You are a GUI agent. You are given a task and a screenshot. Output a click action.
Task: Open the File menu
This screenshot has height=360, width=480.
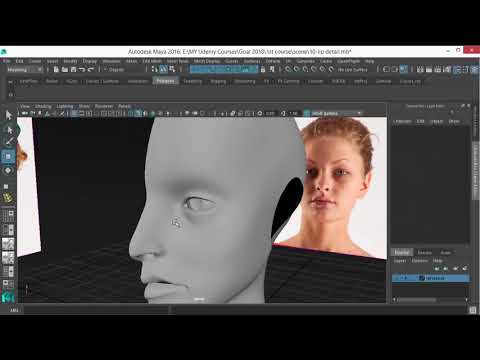pyautogui.click(x=7, y=61)
